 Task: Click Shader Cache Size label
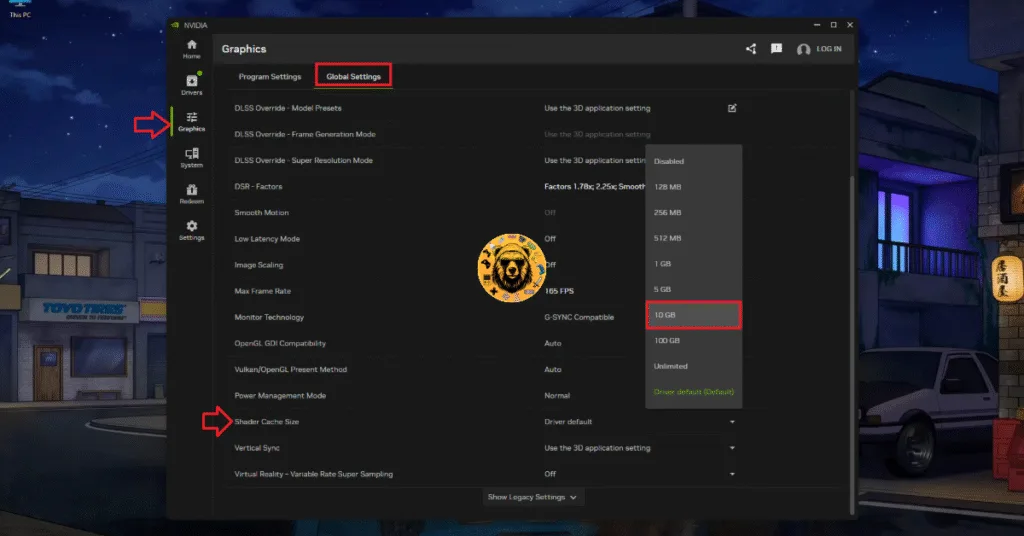pyautogui.click(x=266, y=422)
